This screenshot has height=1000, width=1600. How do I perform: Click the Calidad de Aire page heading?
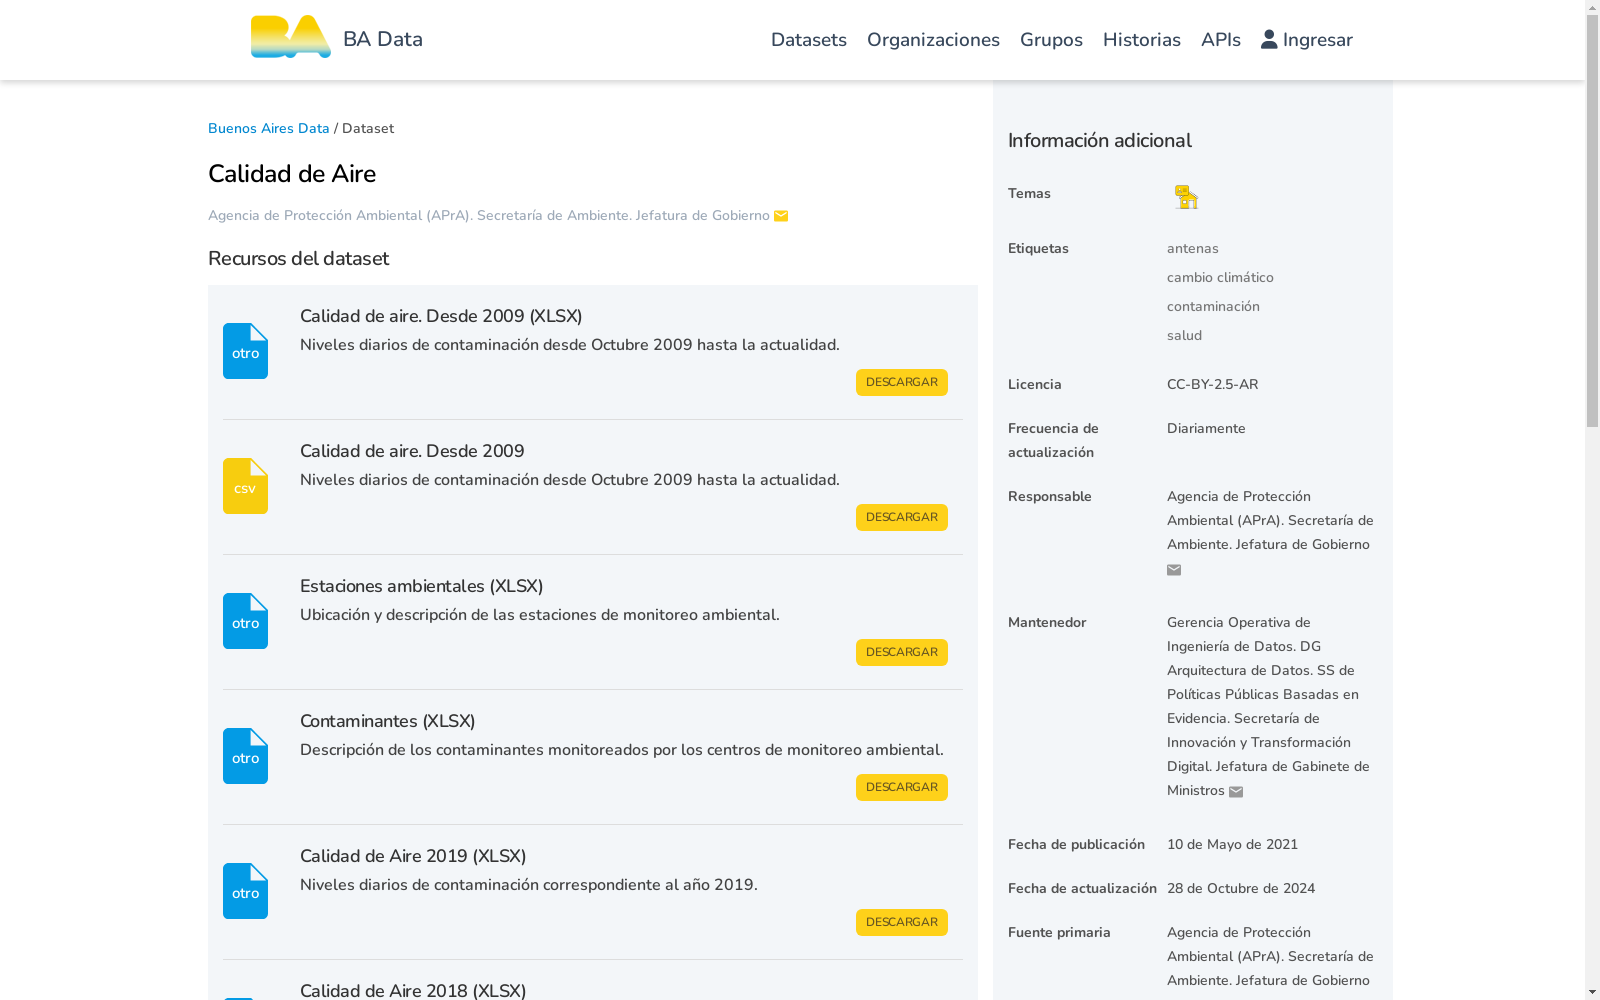point(292,174)
